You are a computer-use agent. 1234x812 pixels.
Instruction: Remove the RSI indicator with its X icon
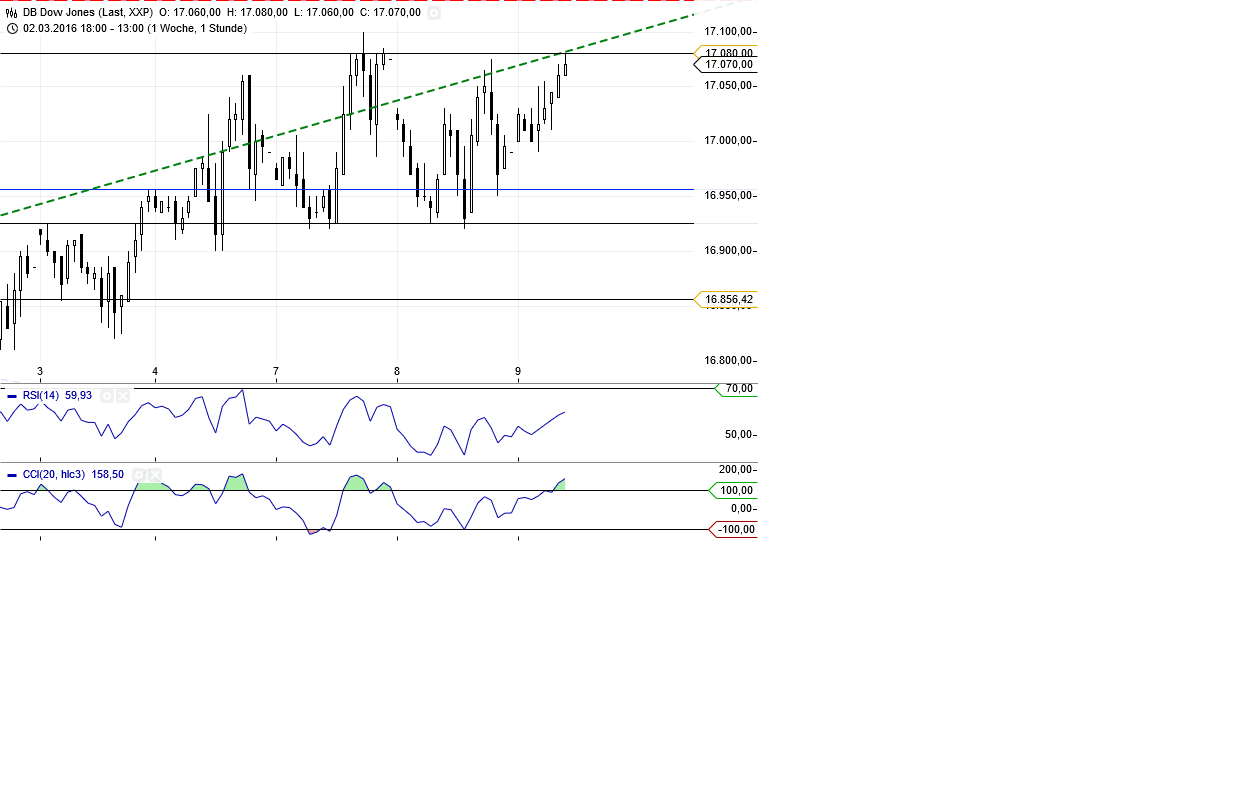coord(123,396)
